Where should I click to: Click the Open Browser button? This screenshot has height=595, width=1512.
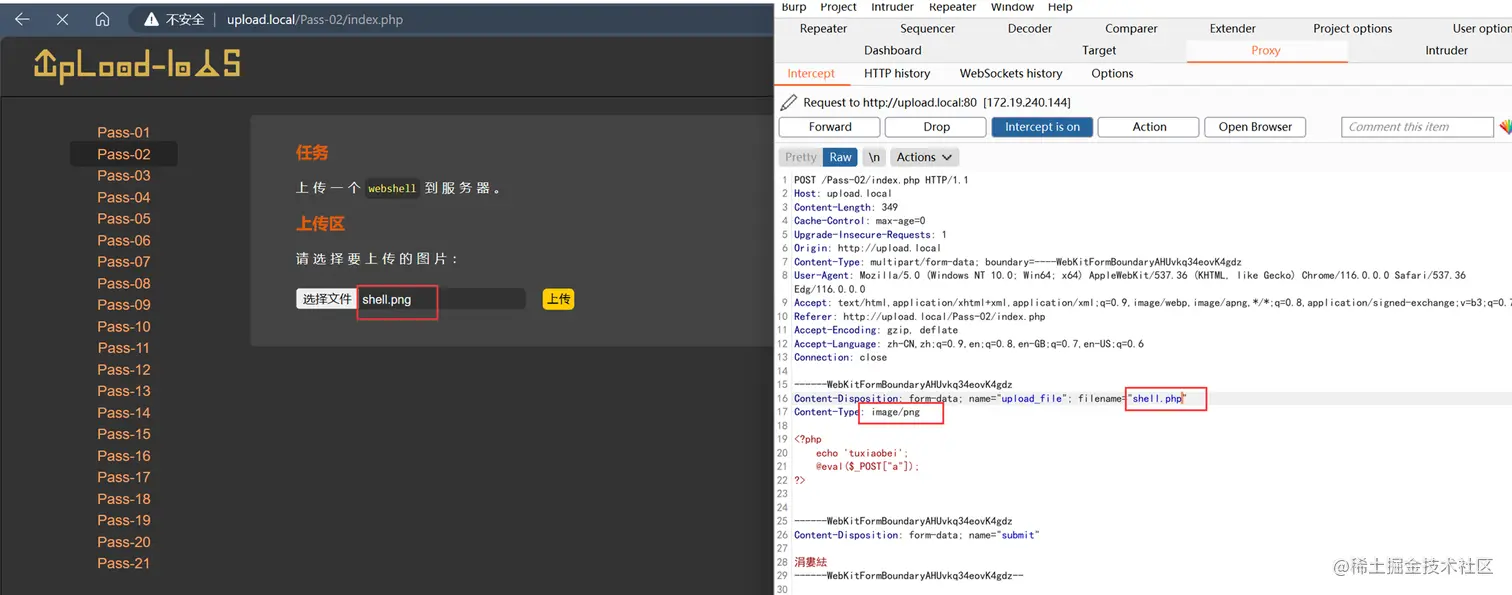(x=1255, y=127)
